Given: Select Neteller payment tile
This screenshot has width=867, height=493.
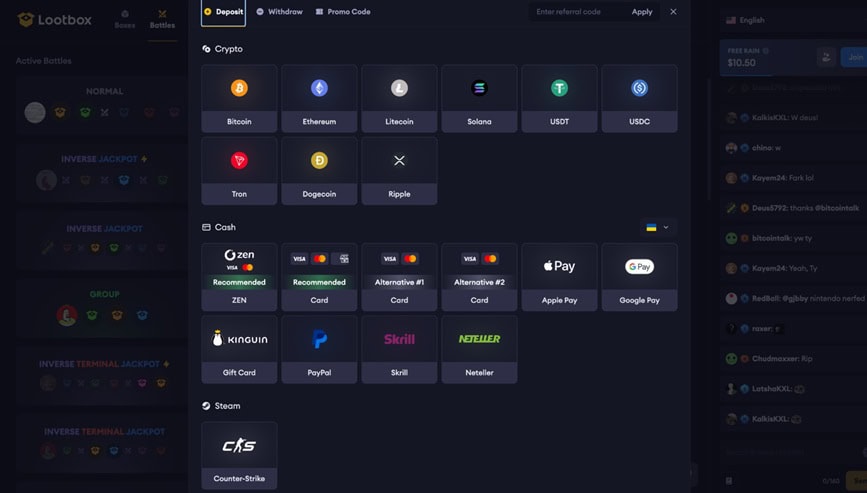Looking at the screenshot, I should pos(479,349).
